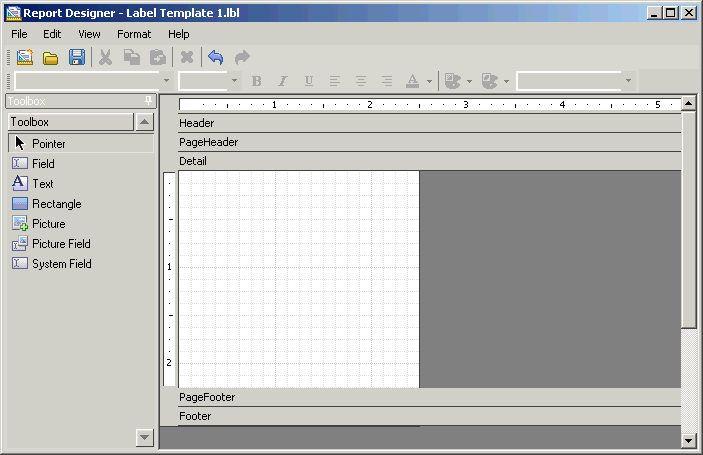This screenshot has height=455, width=703.
Task: Click the first fill color palette icon
Action: pos(452,81)
